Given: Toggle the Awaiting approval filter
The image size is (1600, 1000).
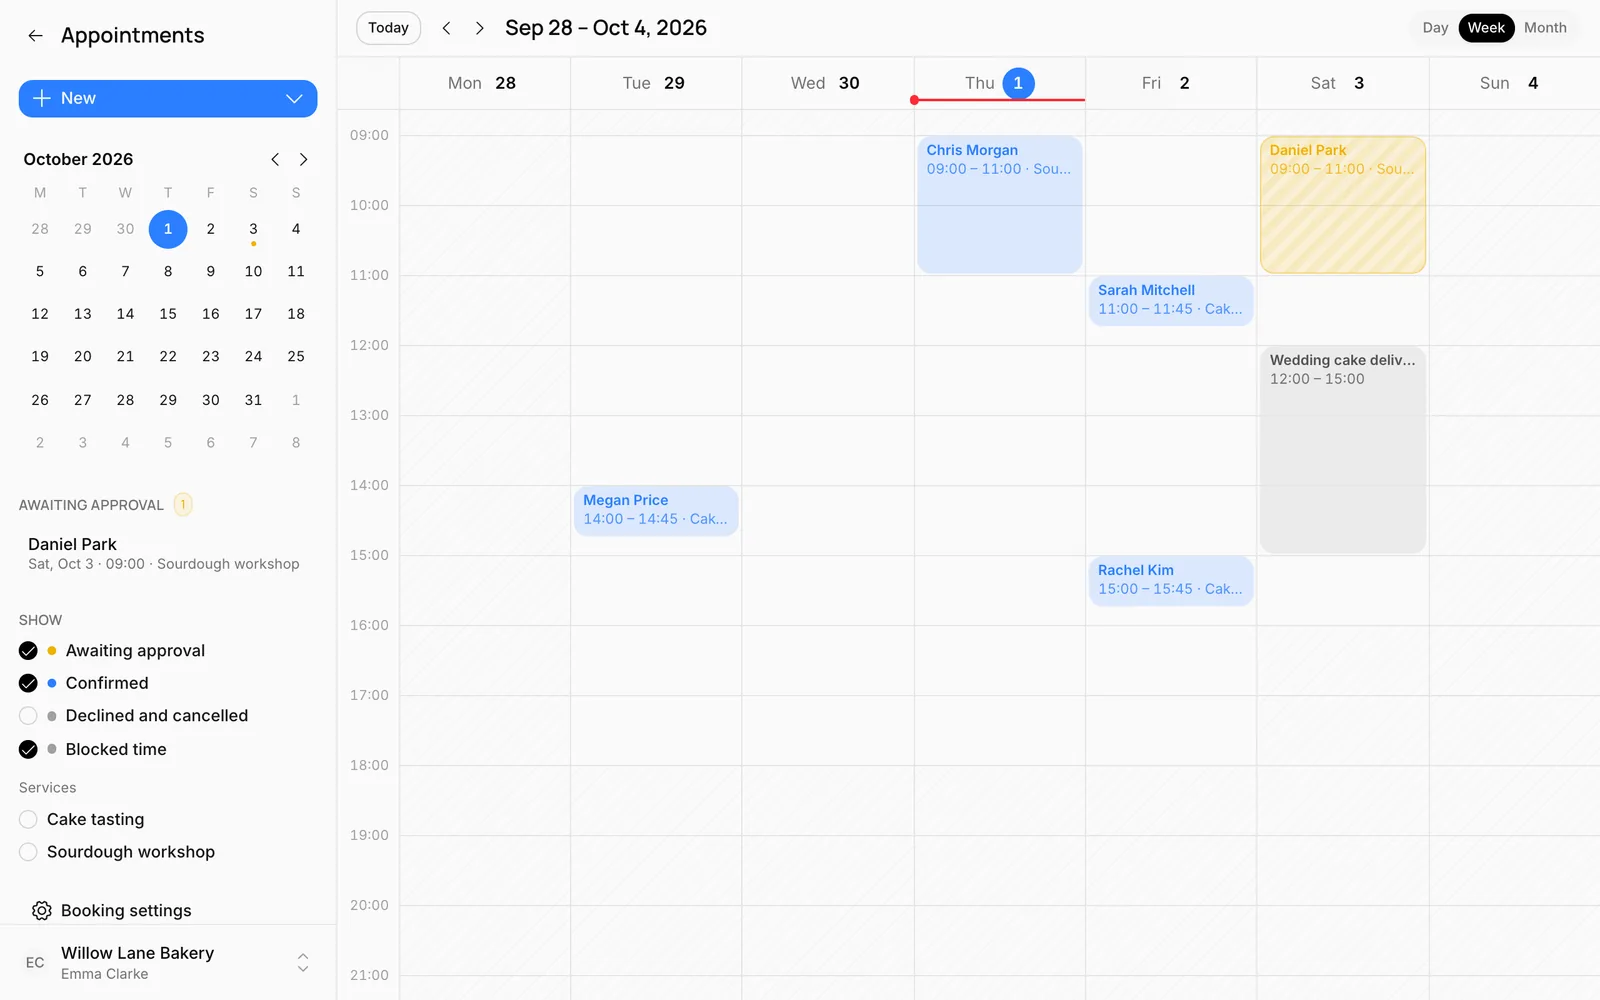Looking at the screenshot, I should click(x=28, y=651).
